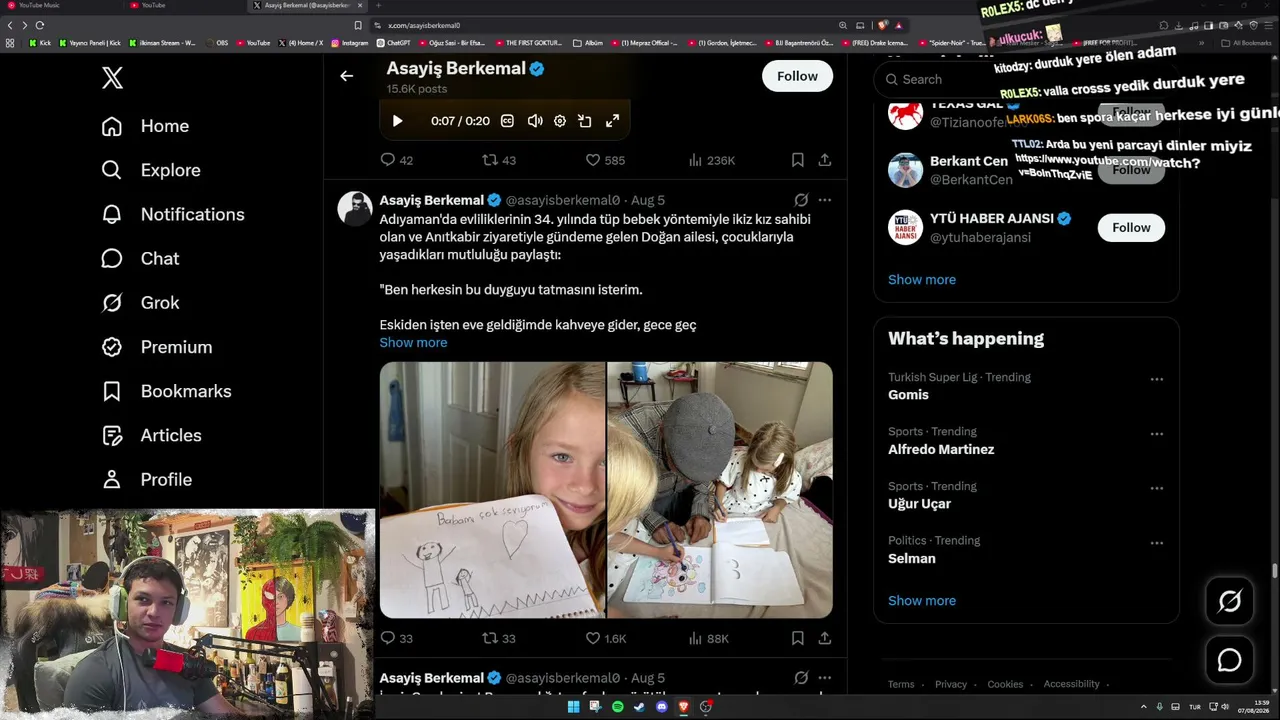The image size is (1280, 720).
Task: Bookmark the post with 1.6K likes
Action: [798, 638]
